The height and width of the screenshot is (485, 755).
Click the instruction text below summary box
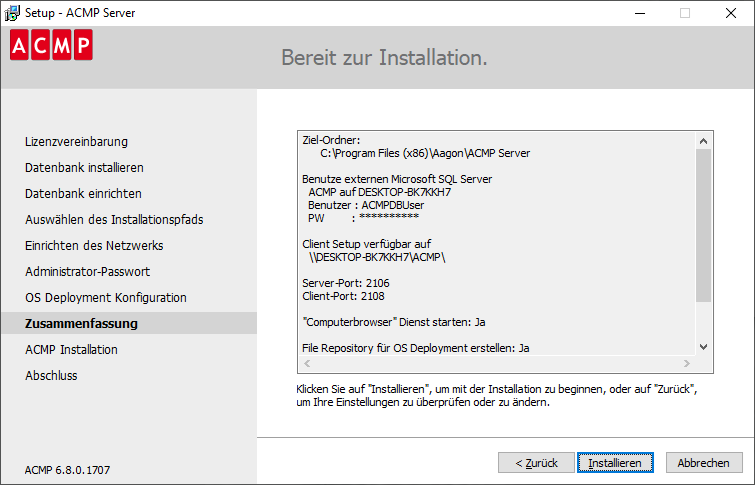(x=496, y=395)
